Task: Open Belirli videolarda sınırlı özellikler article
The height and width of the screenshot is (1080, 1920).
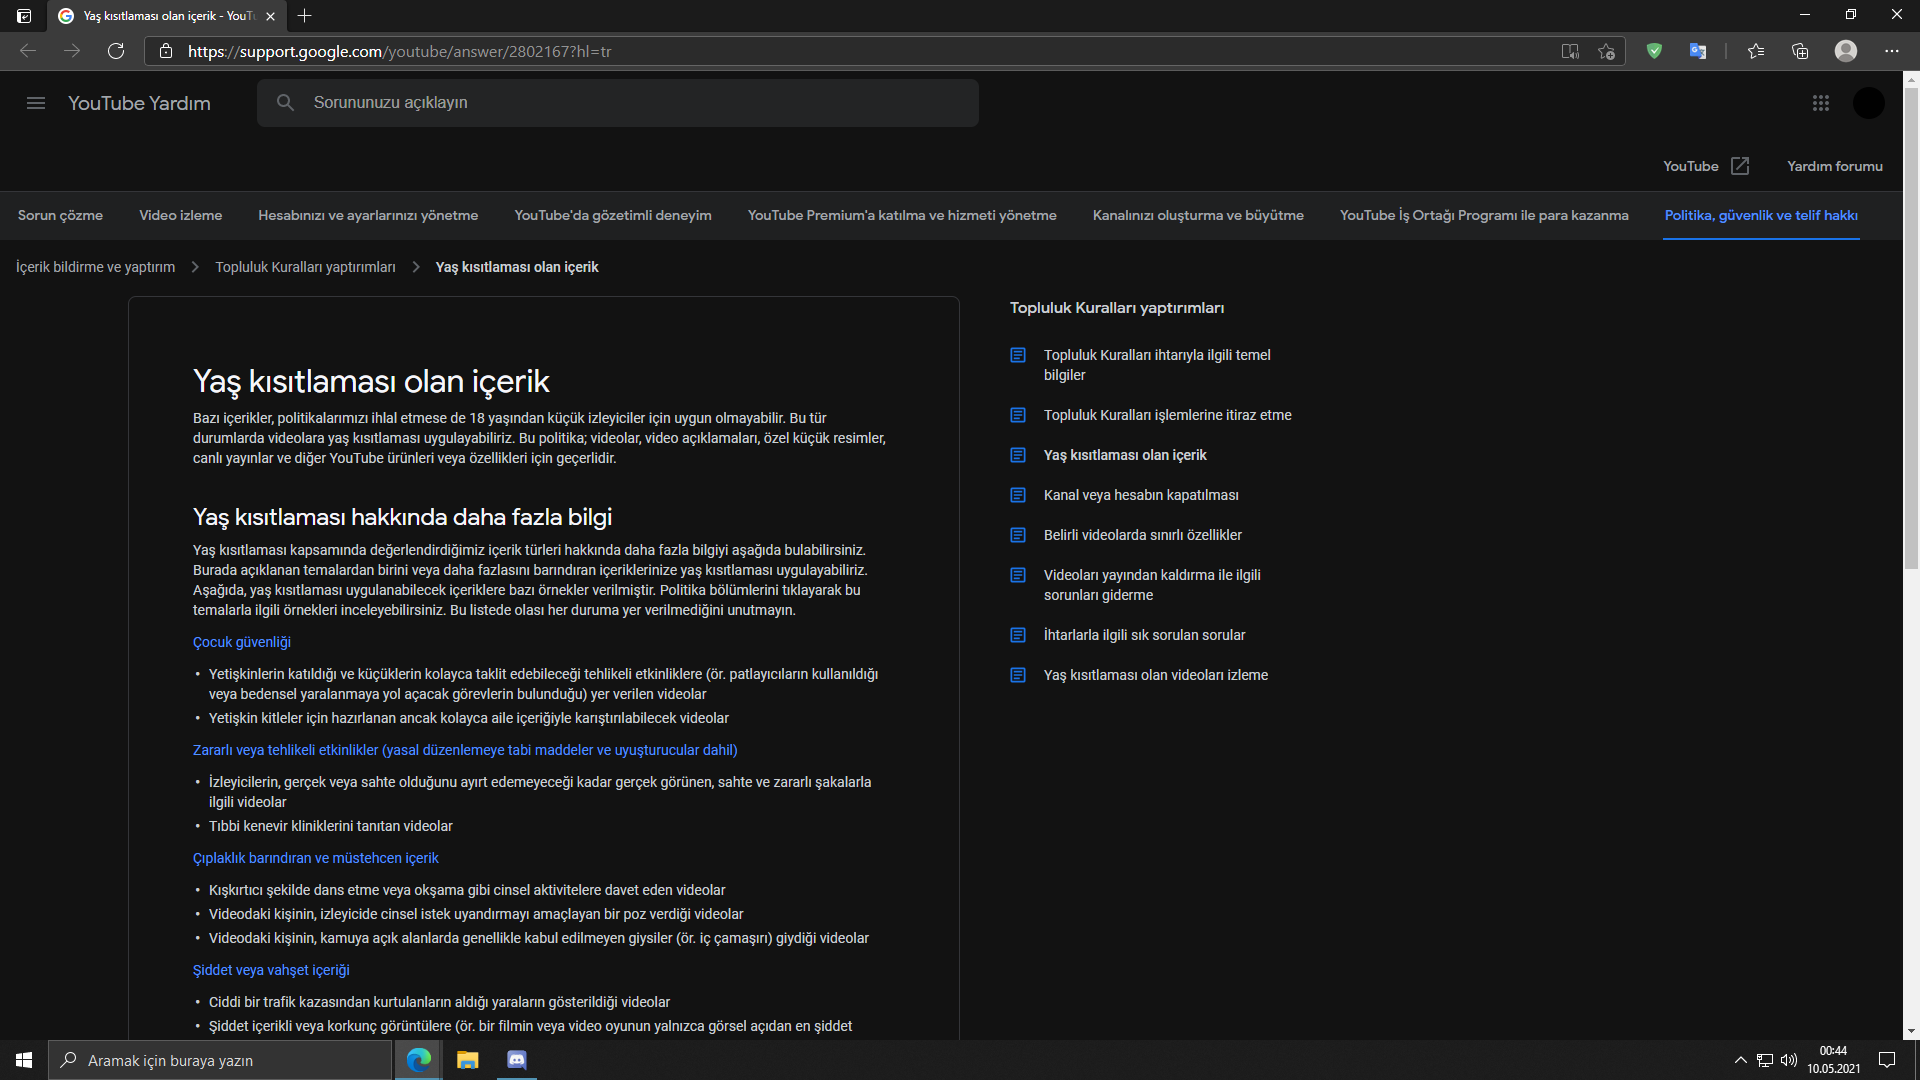Action: tap(1143, 535)
